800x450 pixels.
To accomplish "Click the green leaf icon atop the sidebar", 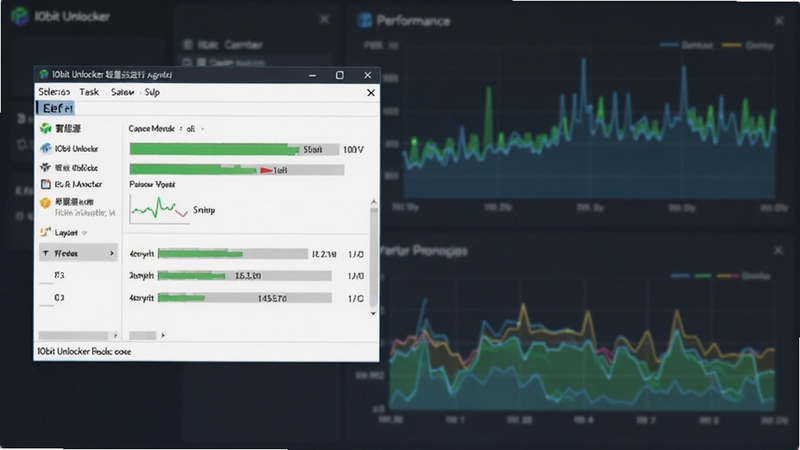I will [46, 129].
